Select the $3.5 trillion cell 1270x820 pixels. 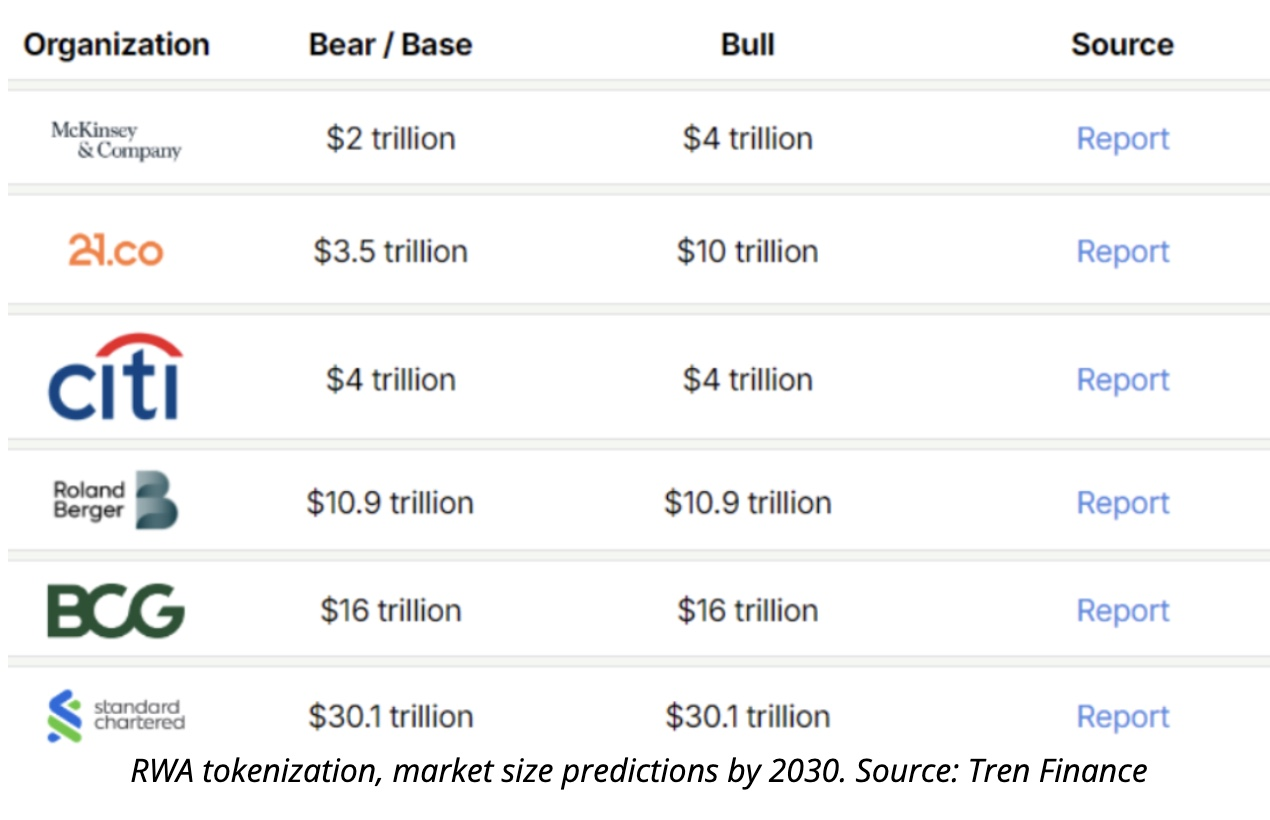(x=390, y=251)
